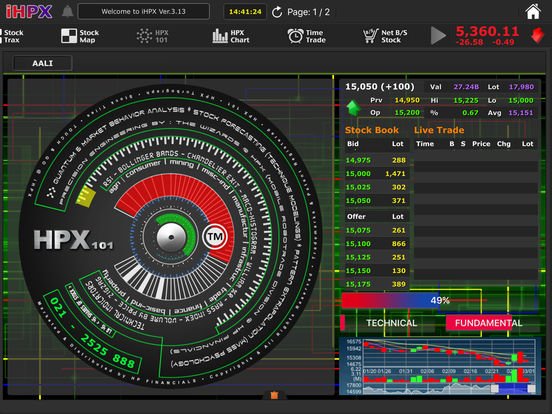552x414 pixels.
Task: Open the candlestick chart thumbnail
Action: click(440, 366)
